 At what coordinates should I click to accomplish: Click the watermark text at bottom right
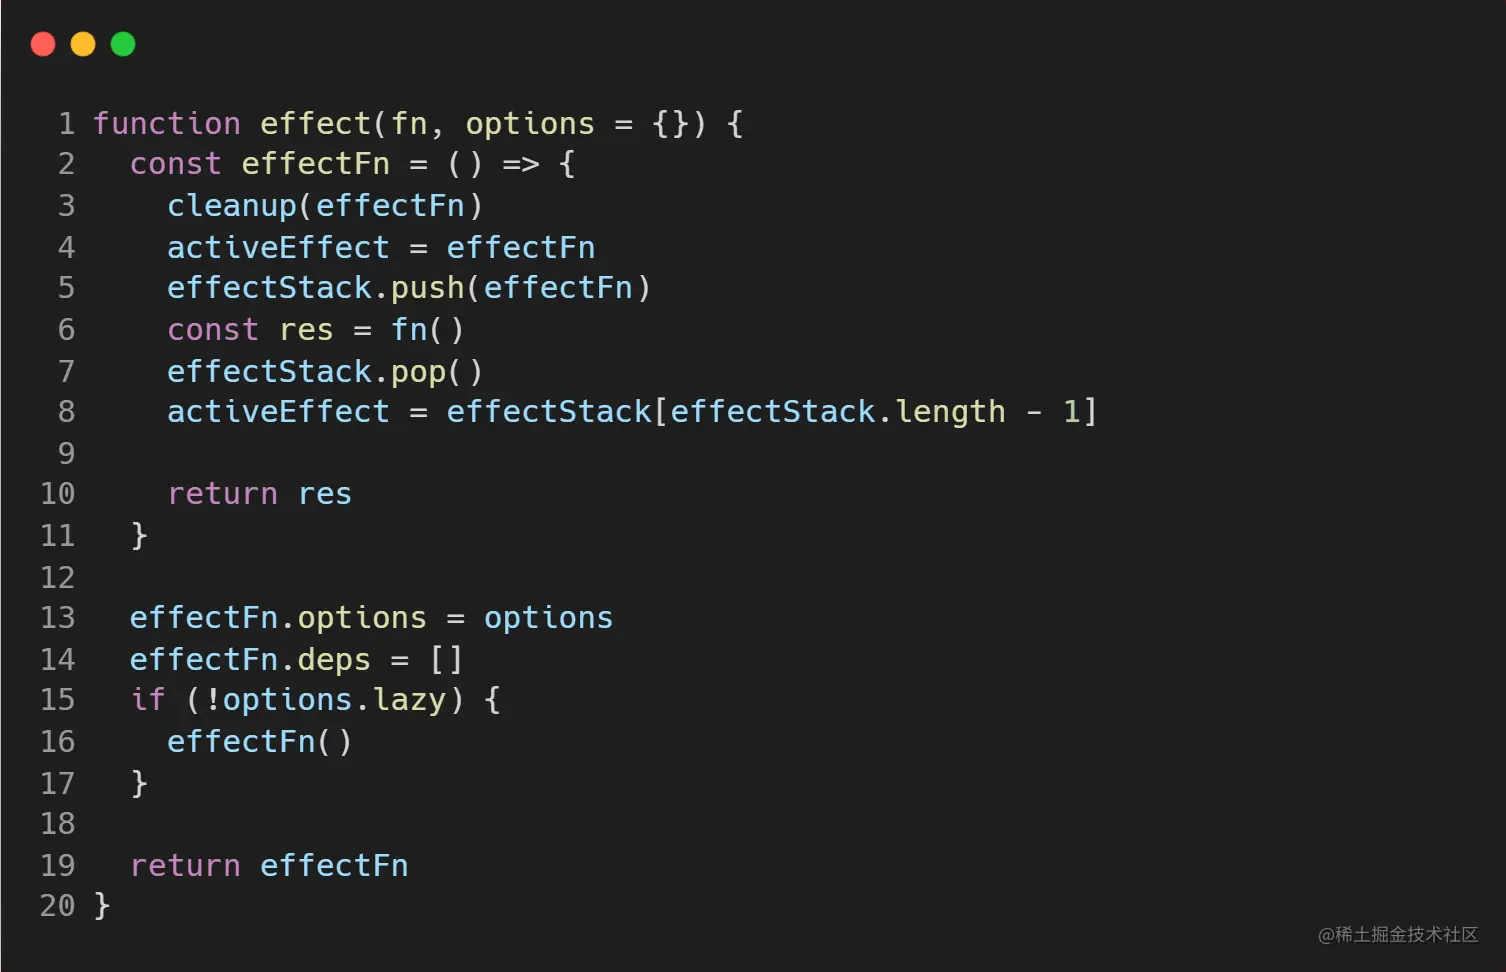tap(1398, 934)
